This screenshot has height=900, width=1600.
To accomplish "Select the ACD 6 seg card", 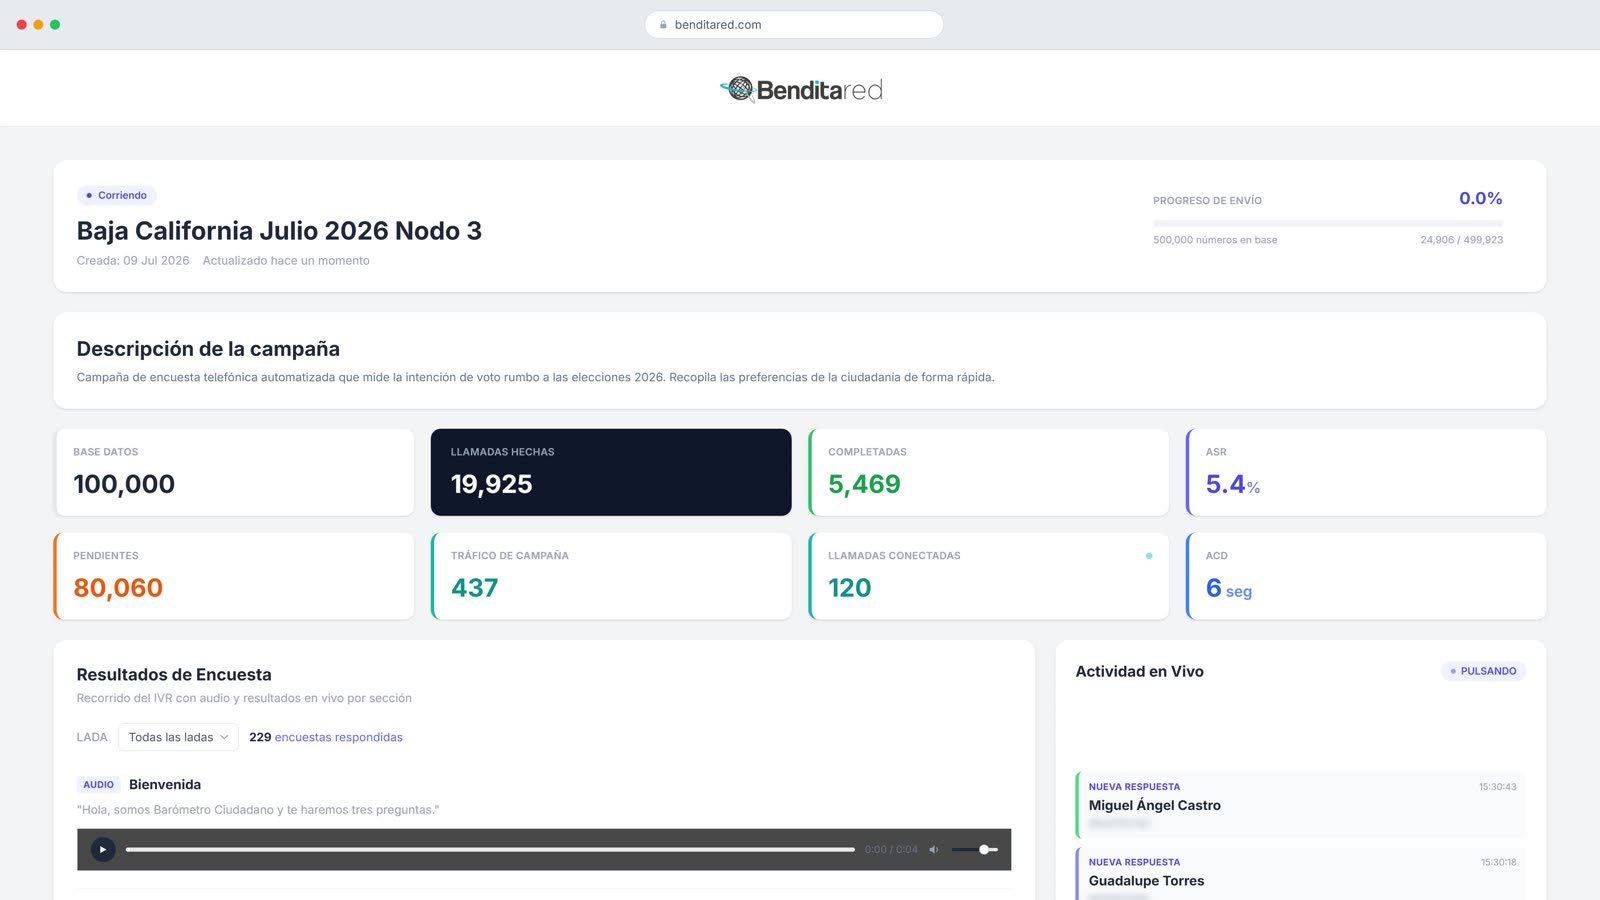I will click(x=1366, y=576).
